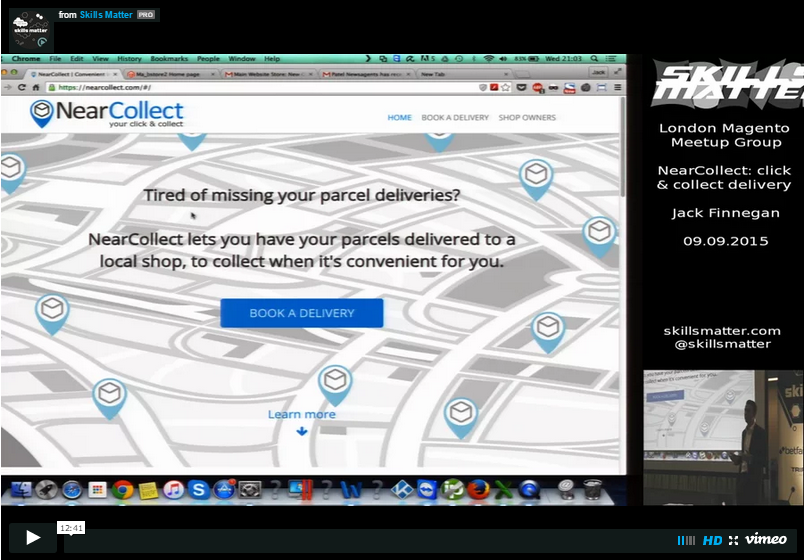The width and height of the screenshot is (804, 560).
Task: Click the volume icon in the menu bar
Action: click(x=503, y=58)
